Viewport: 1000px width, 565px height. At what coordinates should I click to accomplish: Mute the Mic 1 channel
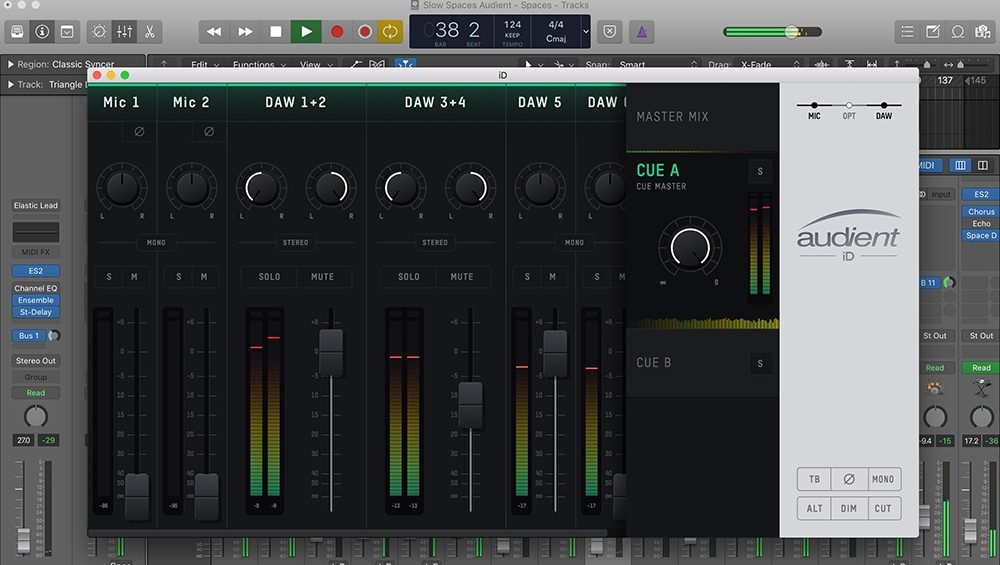coord(134,277)
